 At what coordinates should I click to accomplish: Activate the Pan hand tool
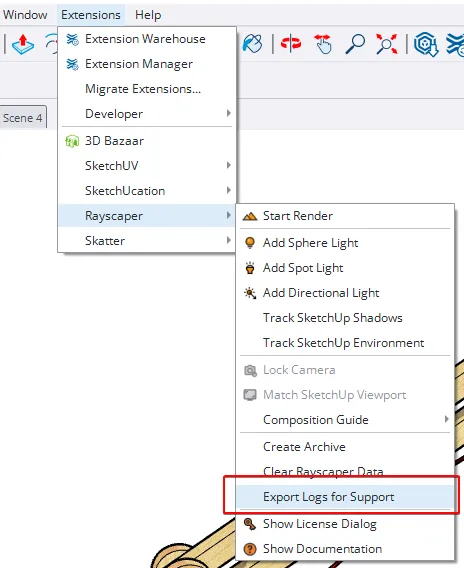[x=323, y=44]
